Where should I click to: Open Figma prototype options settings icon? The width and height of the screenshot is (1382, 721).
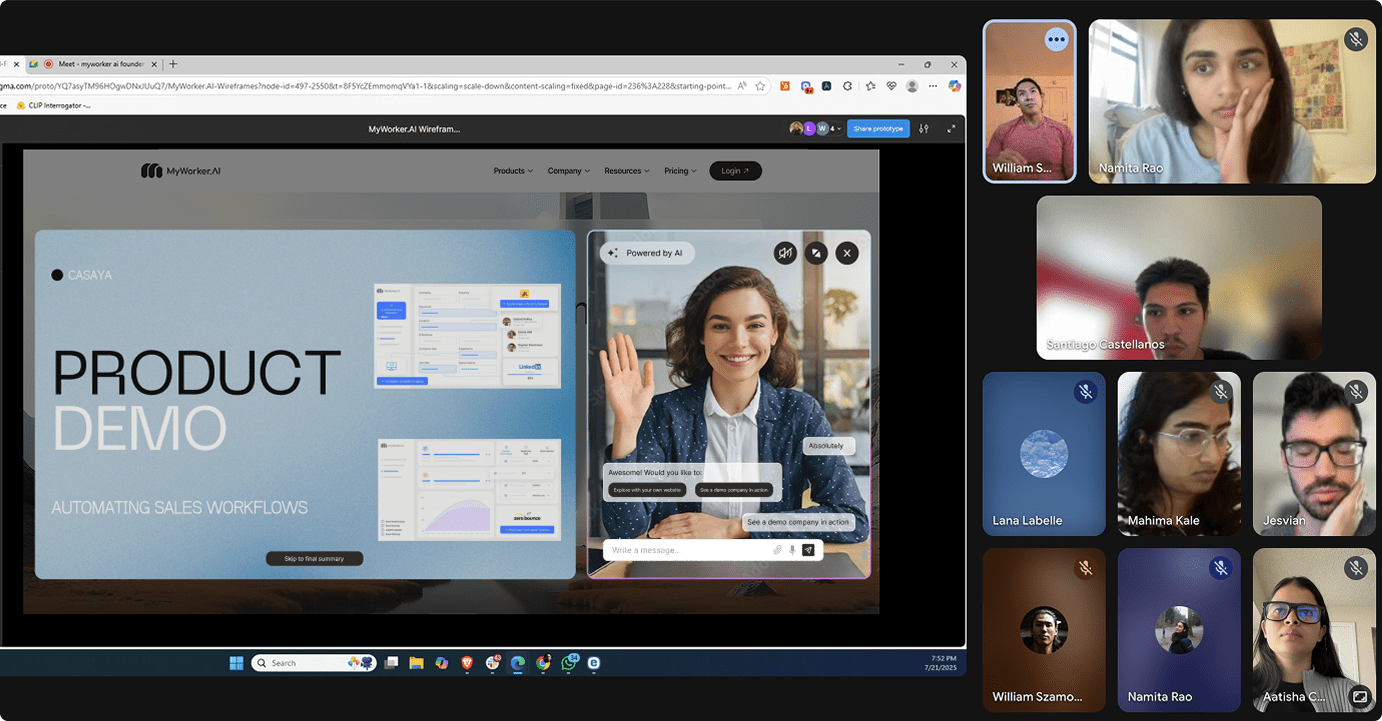click(x=924, y=128)
